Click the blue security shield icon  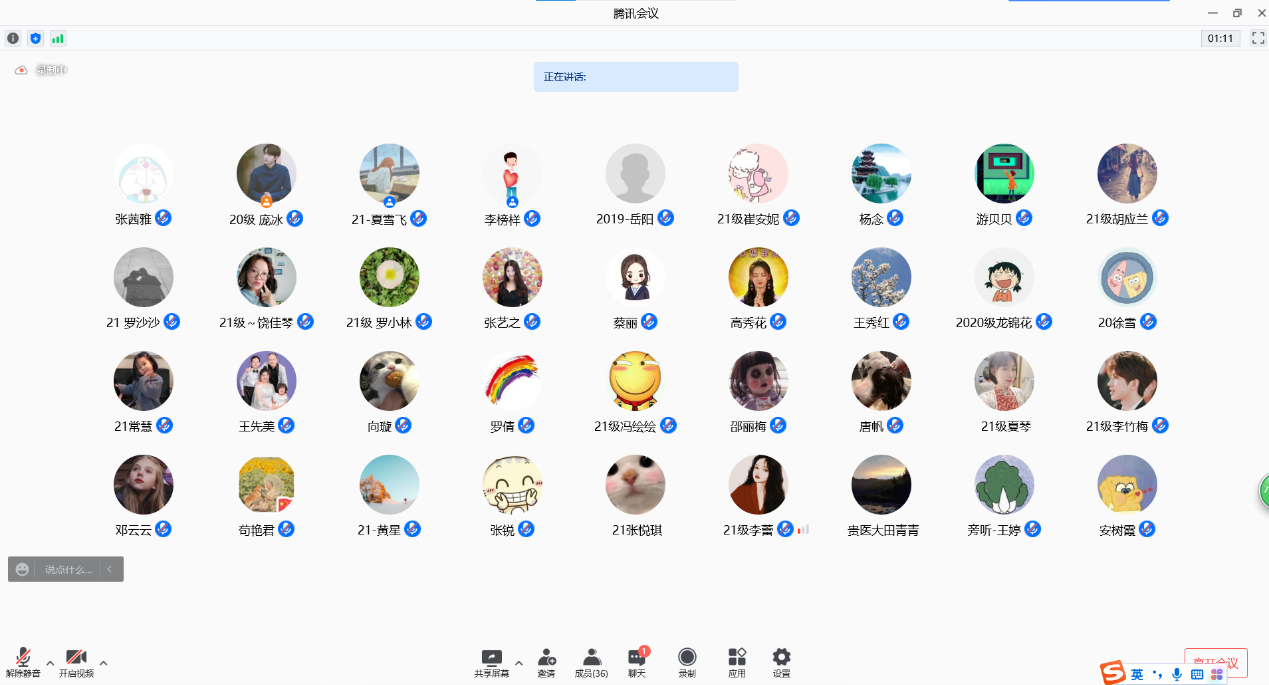point(36,38)
